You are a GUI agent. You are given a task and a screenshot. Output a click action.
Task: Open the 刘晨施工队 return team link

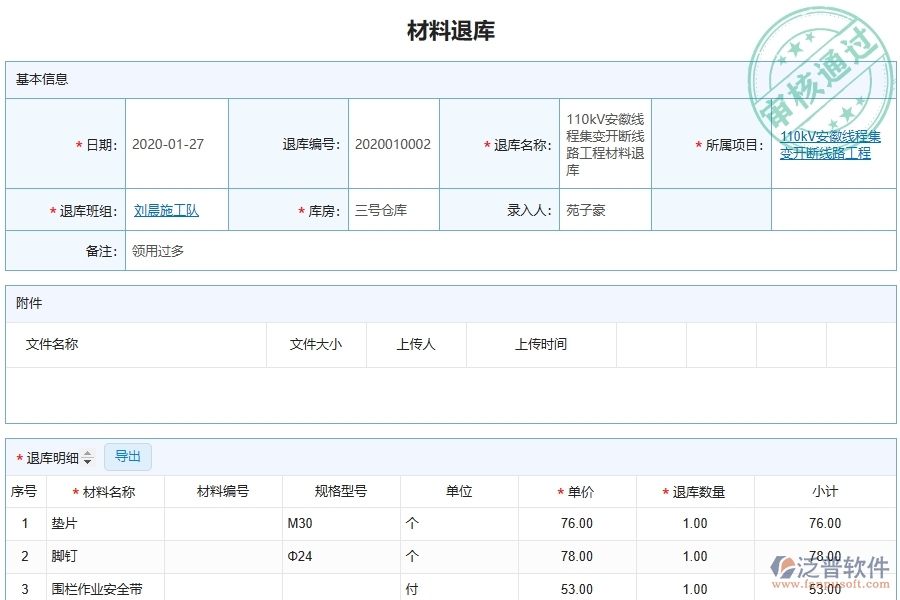pyautogui.click(x=166, y=209)
